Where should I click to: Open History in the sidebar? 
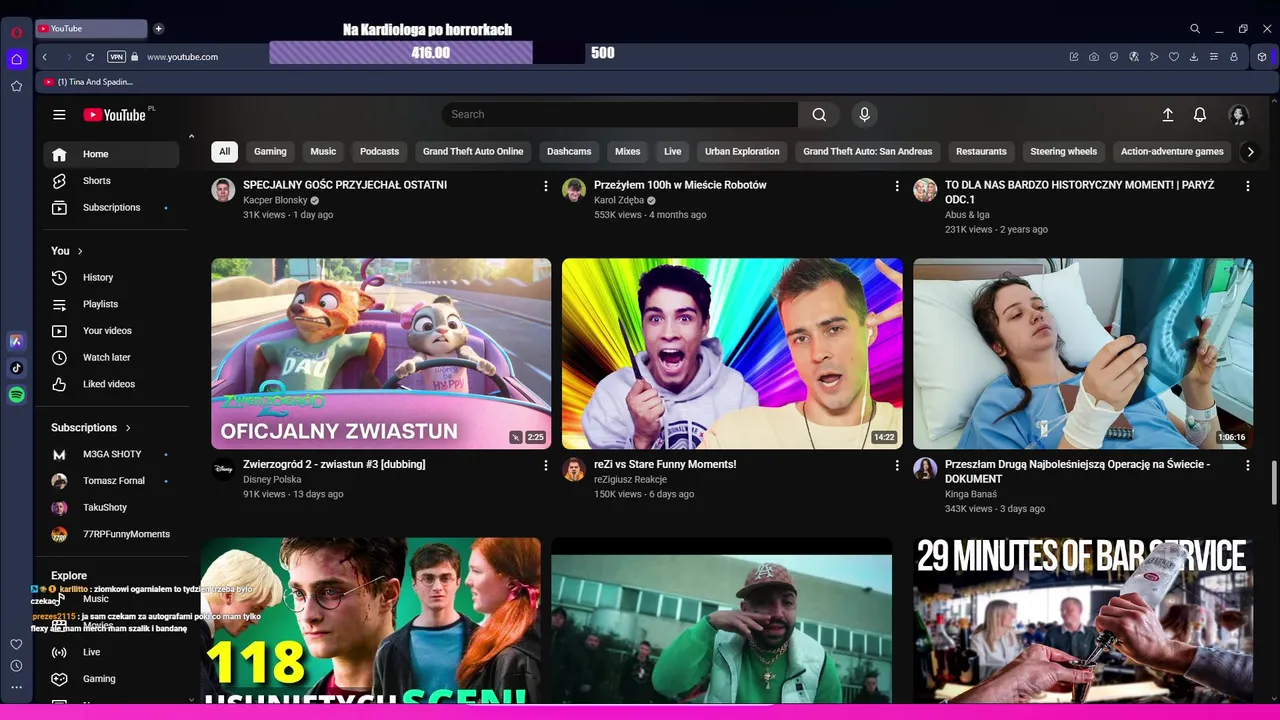pos(111,278)
